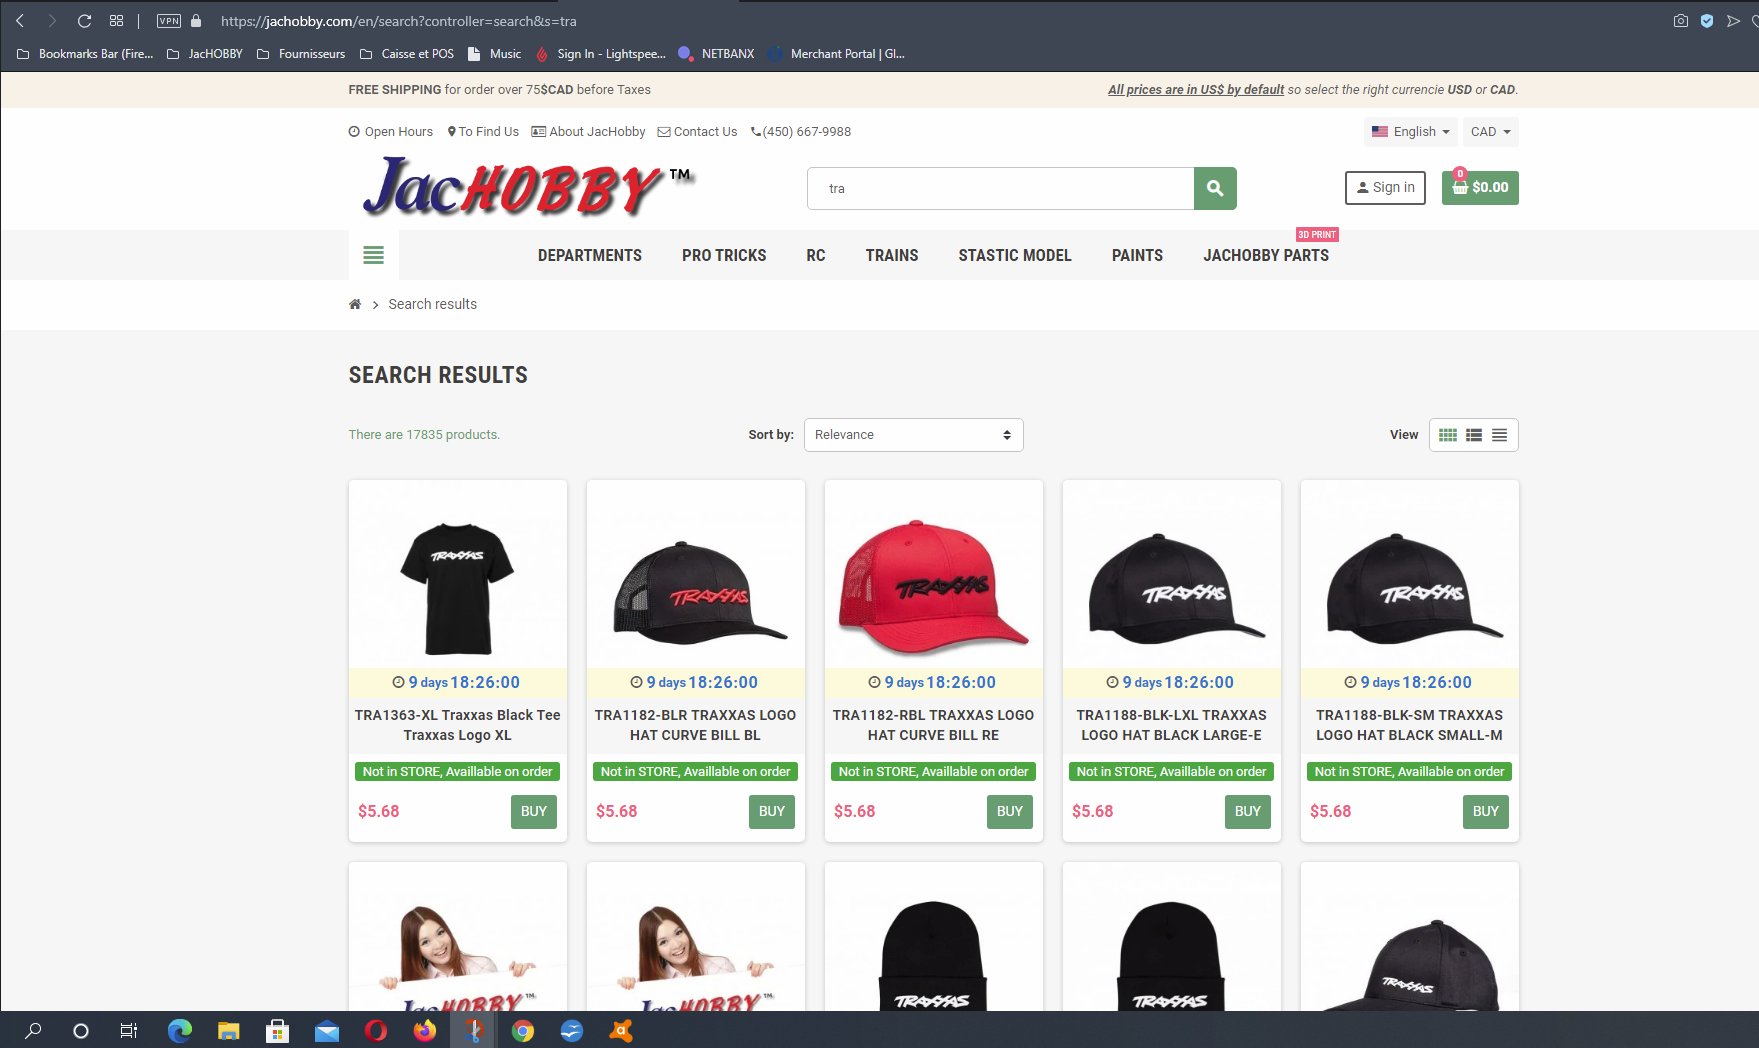Open the RC menu
Viewport: 1759px width, 1048px height.
coord(816,256)
